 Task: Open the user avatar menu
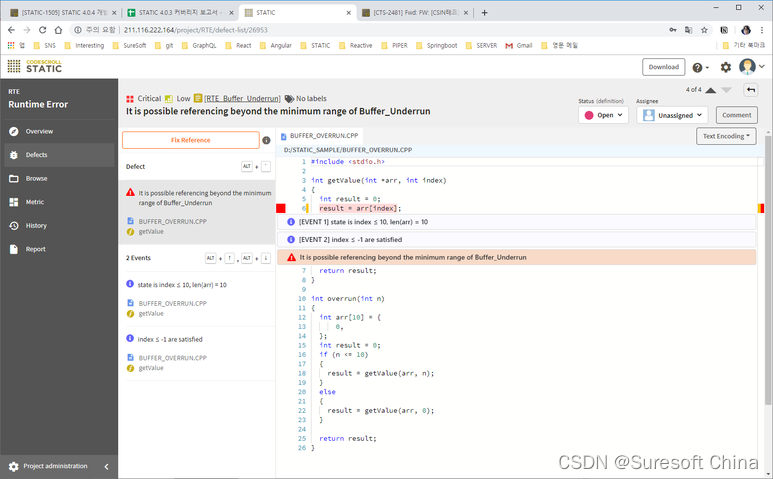point(752,67)
